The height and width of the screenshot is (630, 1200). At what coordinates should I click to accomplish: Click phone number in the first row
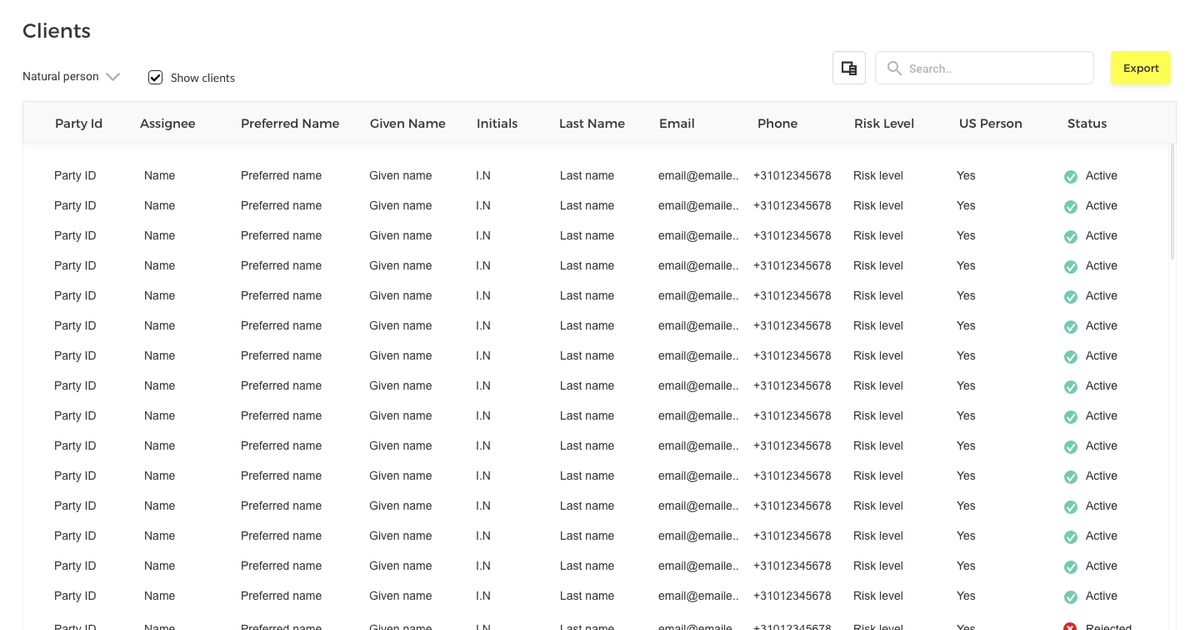(x=791, y=176)
